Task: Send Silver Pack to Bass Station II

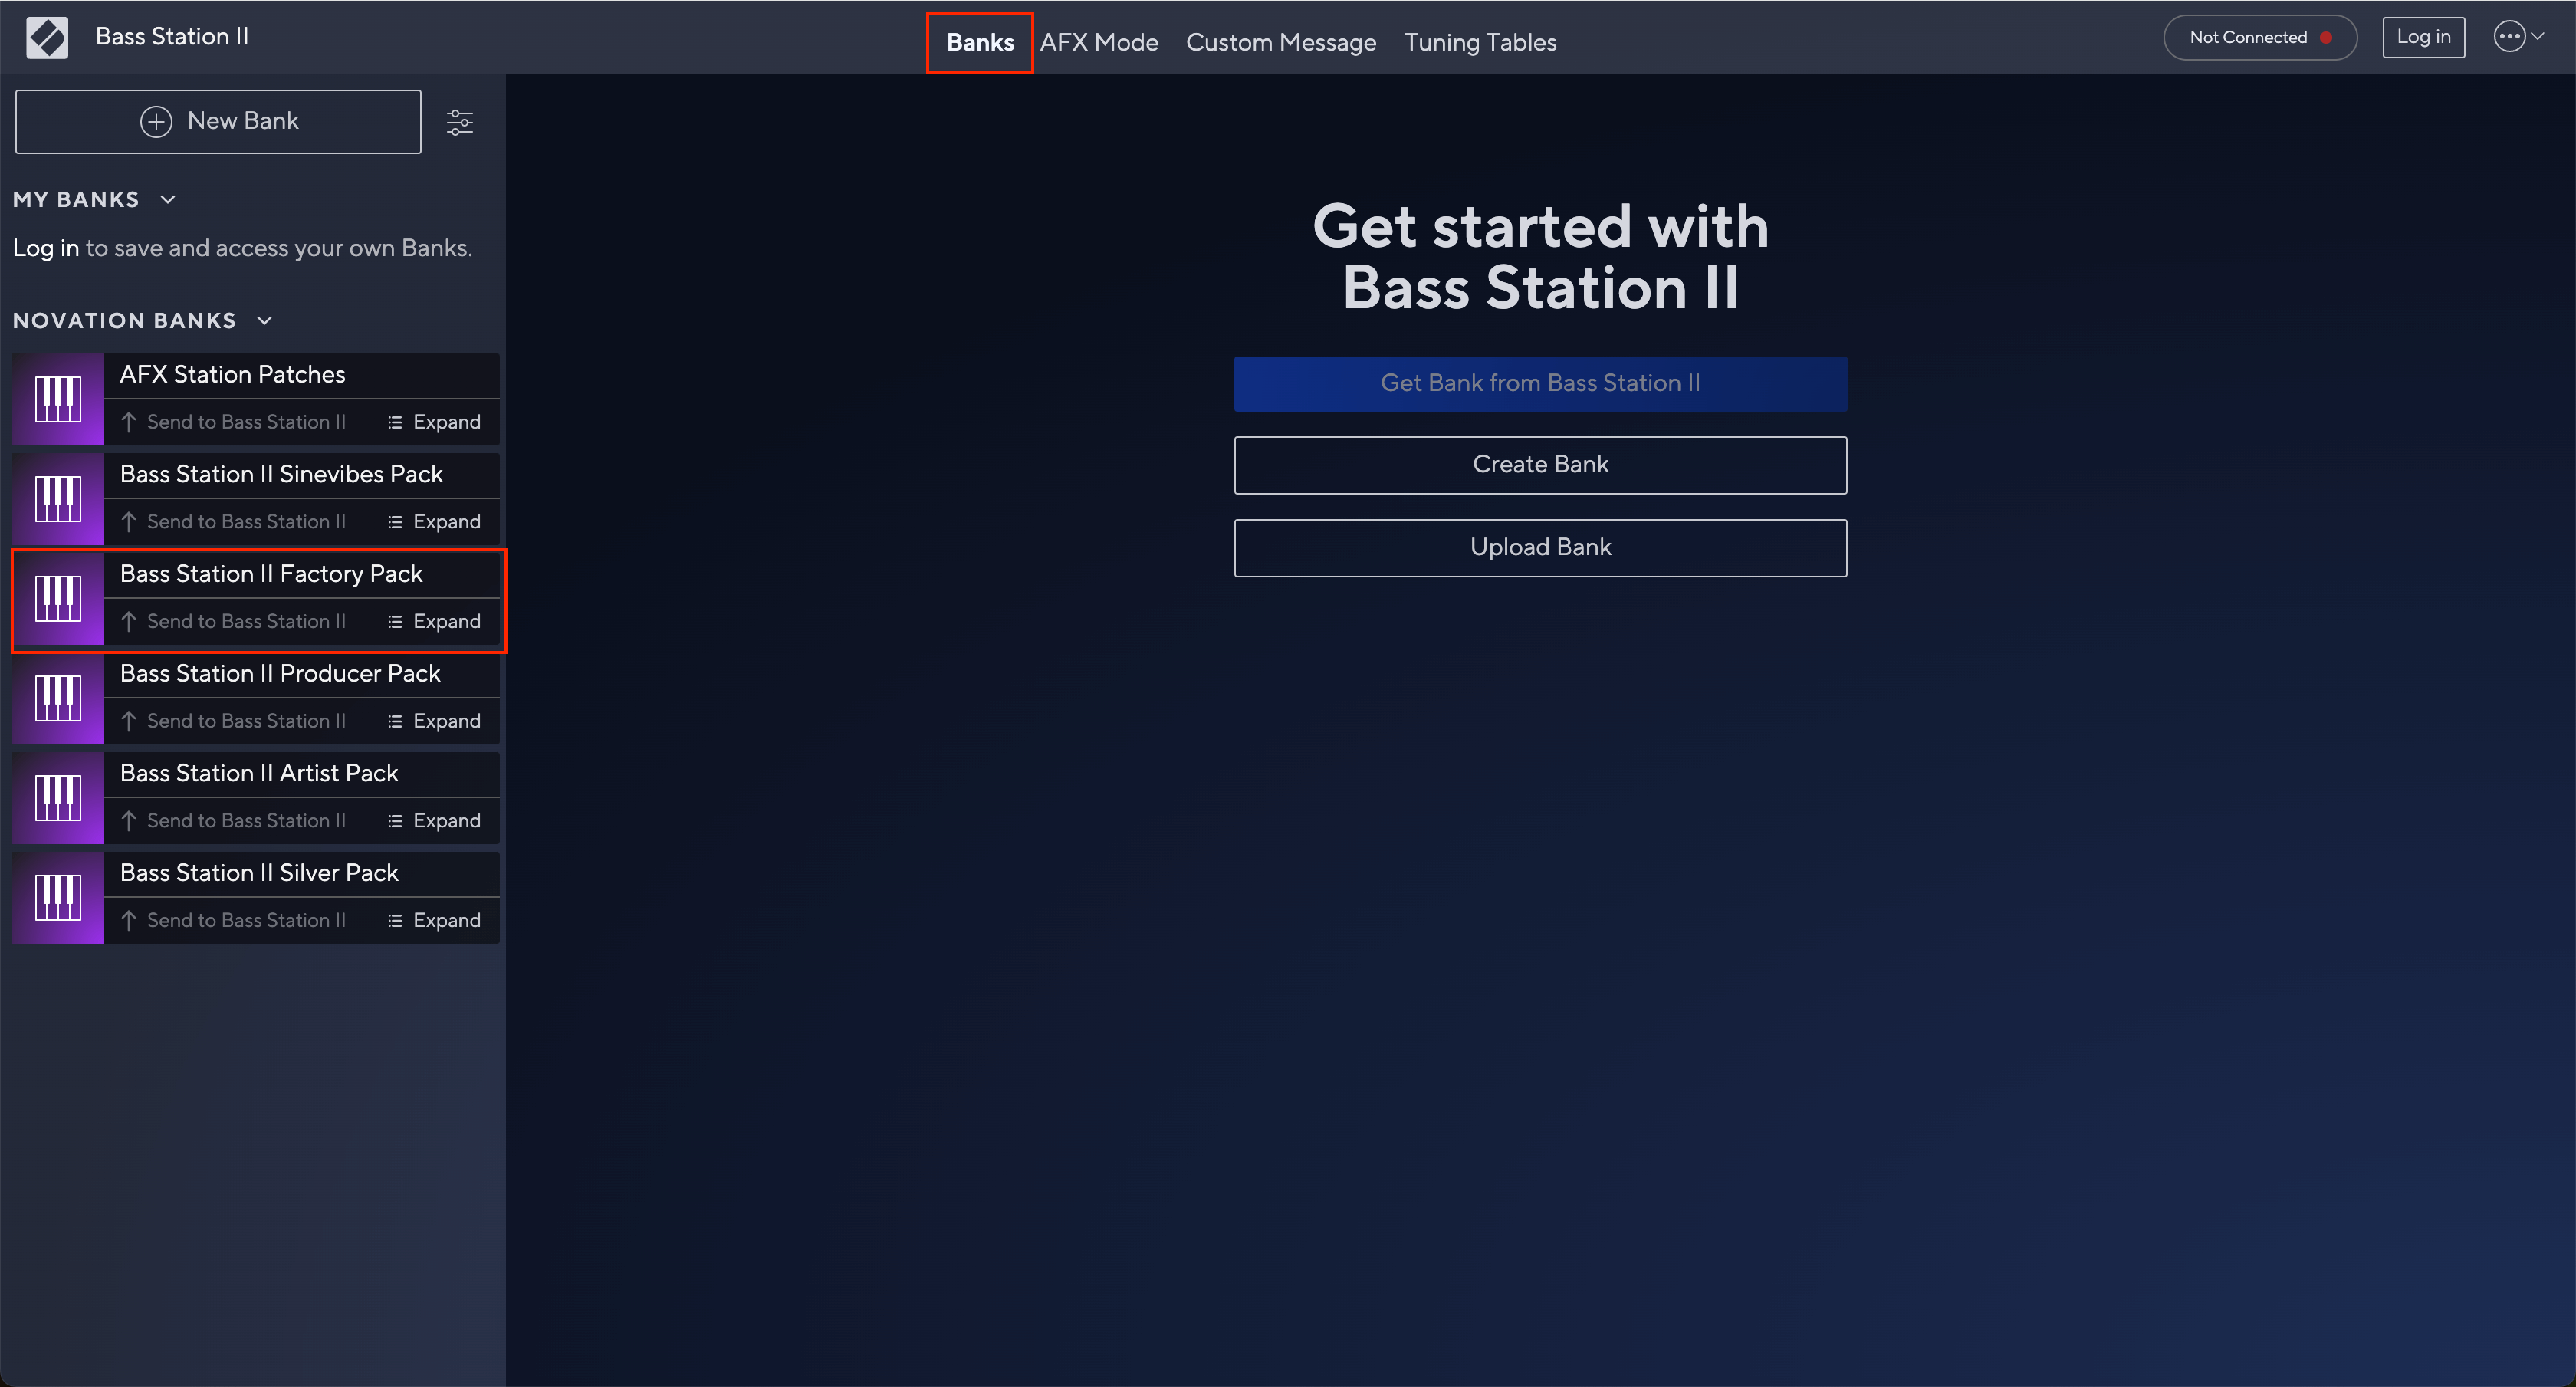Action: 234,920
